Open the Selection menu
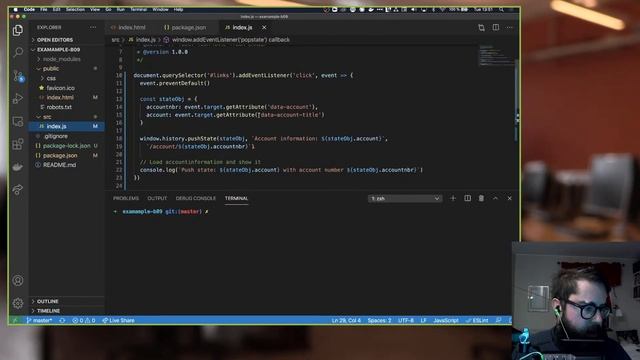The height and width of the screenshot is (360, 640). click(76, 9)
